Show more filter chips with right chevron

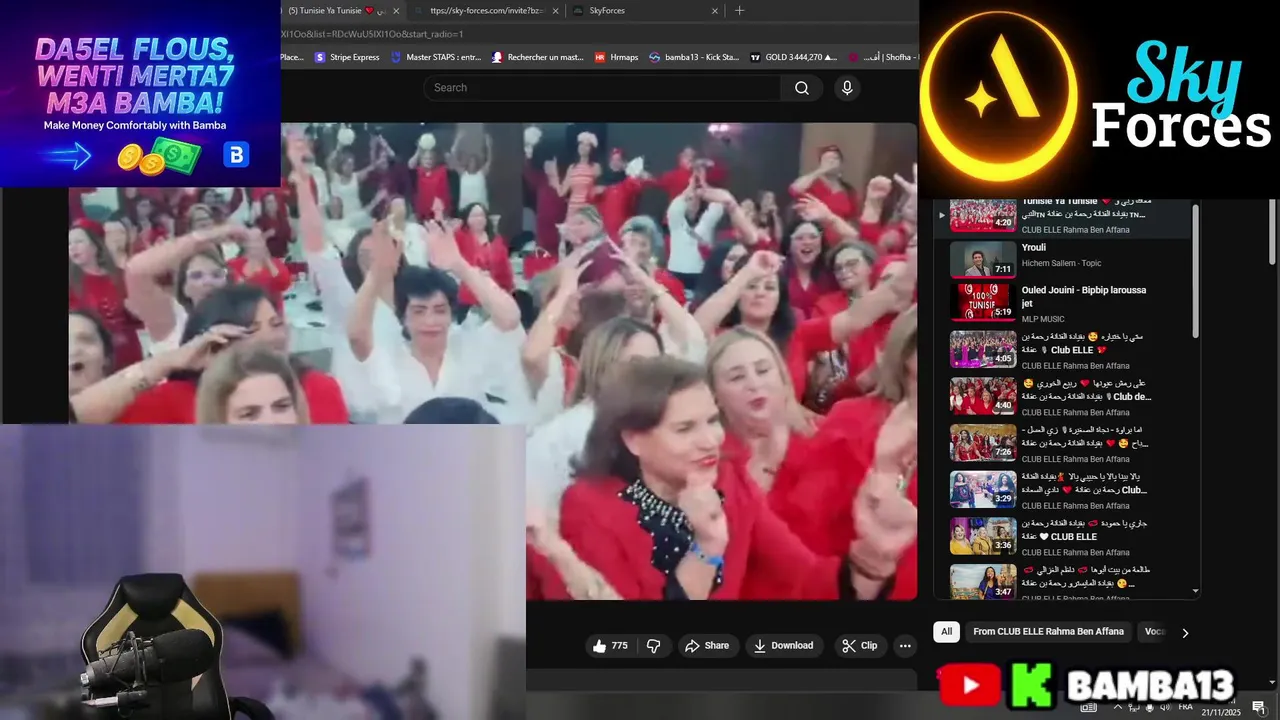coord(1185,633)
